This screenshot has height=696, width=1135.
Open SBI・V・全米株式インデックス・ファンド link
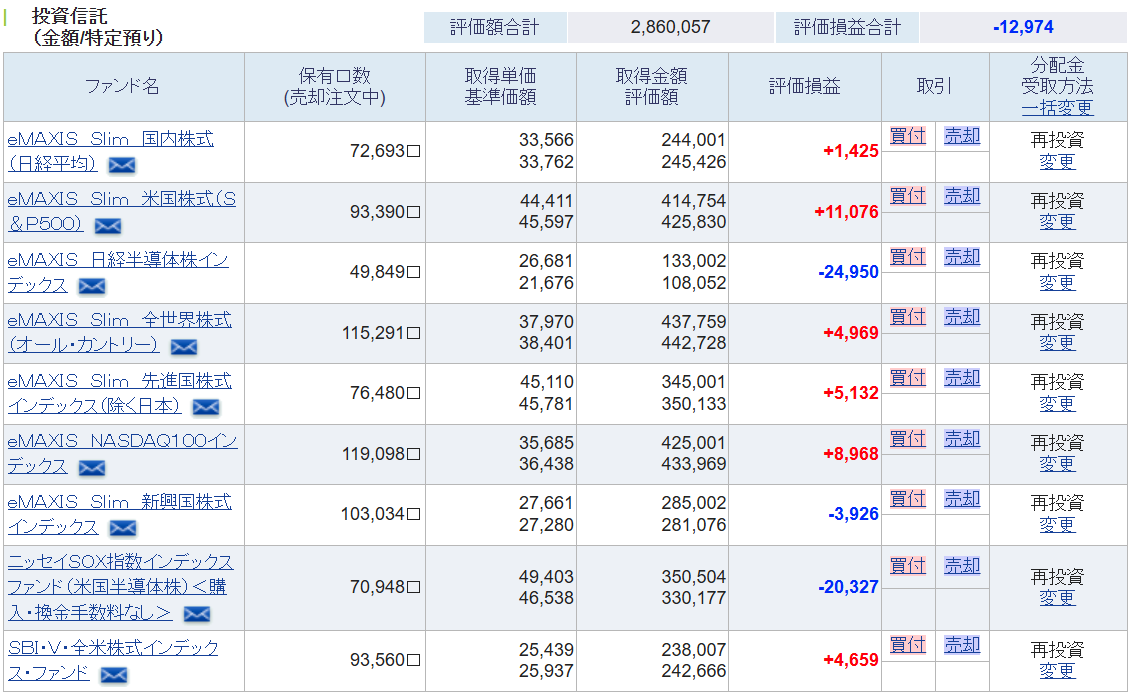113,660
